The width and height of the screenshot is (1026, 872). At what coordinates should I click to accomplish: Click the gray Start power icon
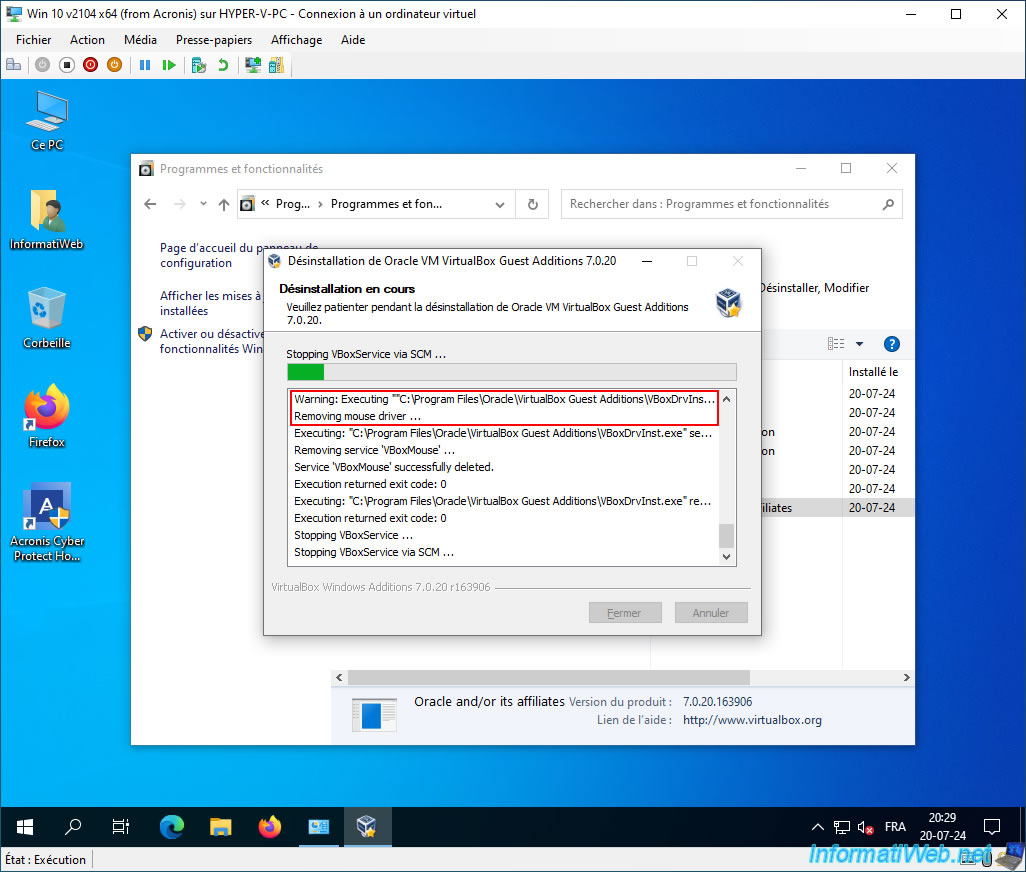(x=43, y=65)
